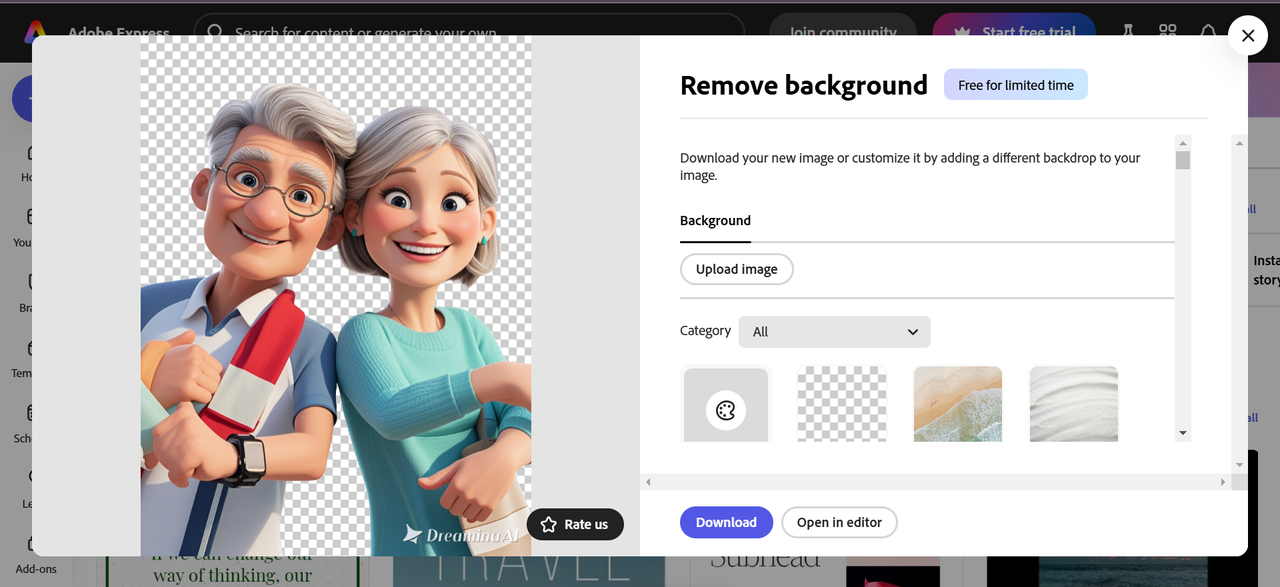Click the labs flask icon in header
This screenshot has height=587, width=1280.
coord(1128,32)
